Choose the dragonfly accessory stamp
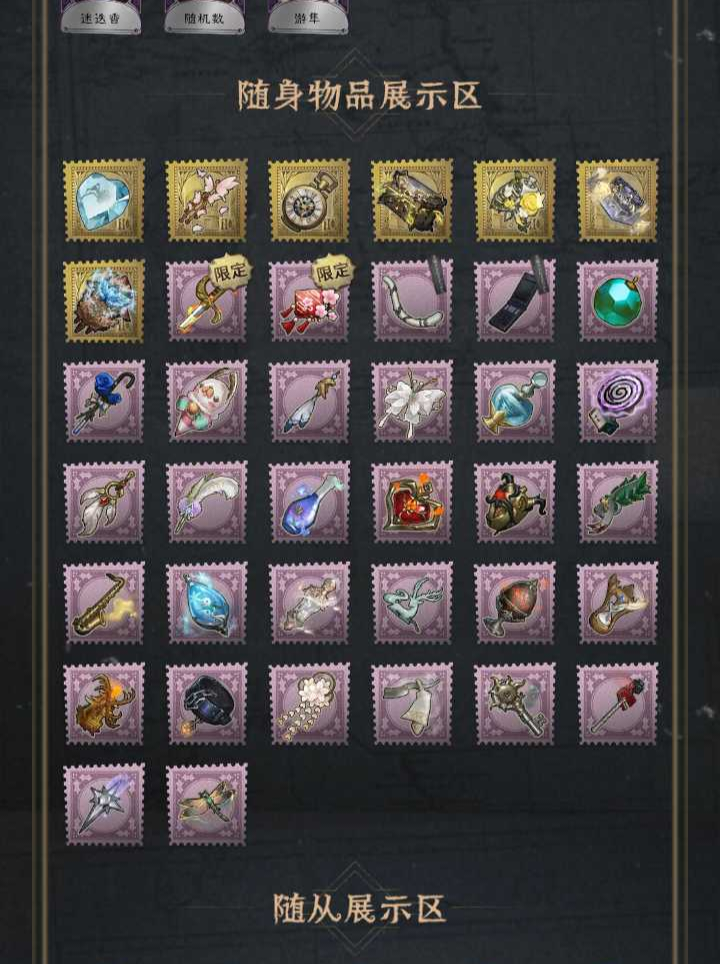Viewport: 720px width, 964px height. click(207, 805)
